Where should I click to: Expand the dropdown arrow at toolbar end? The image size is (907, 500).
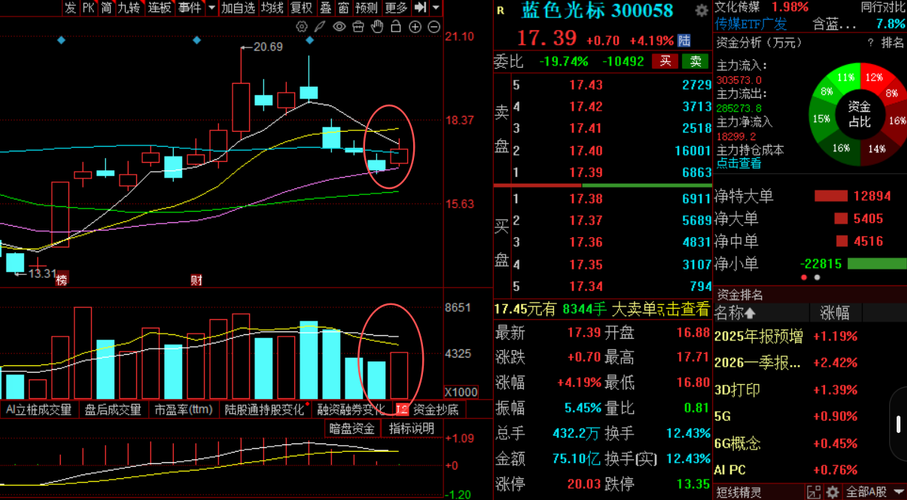point(436,8)
